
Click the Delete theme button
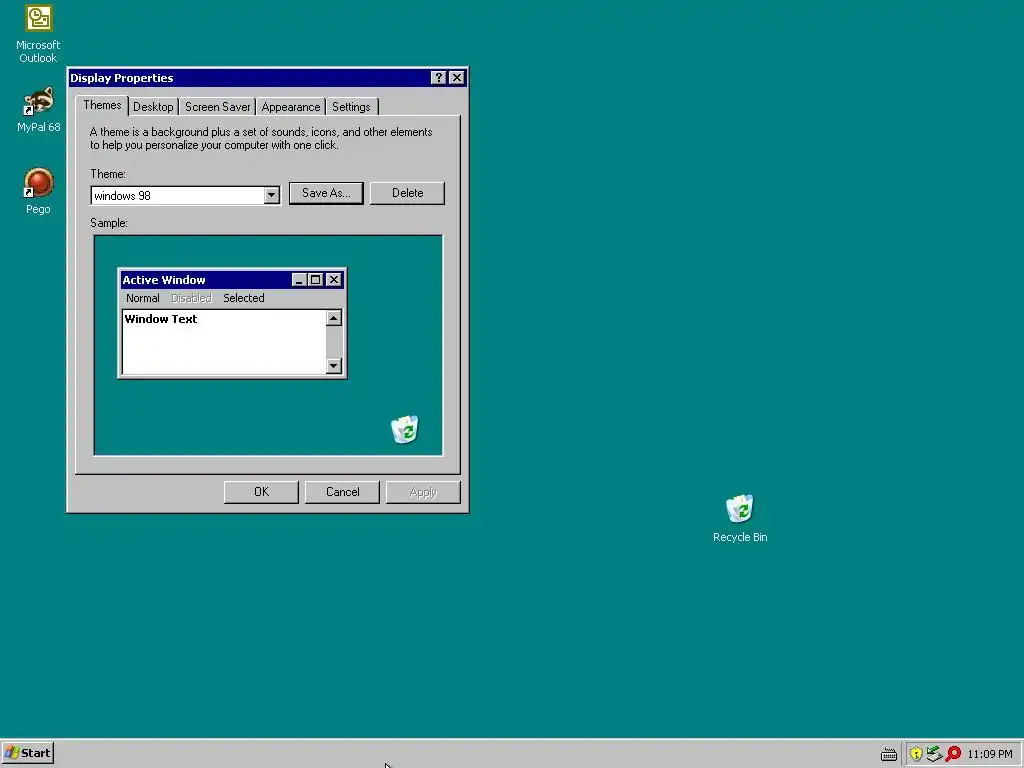point(408,193)
